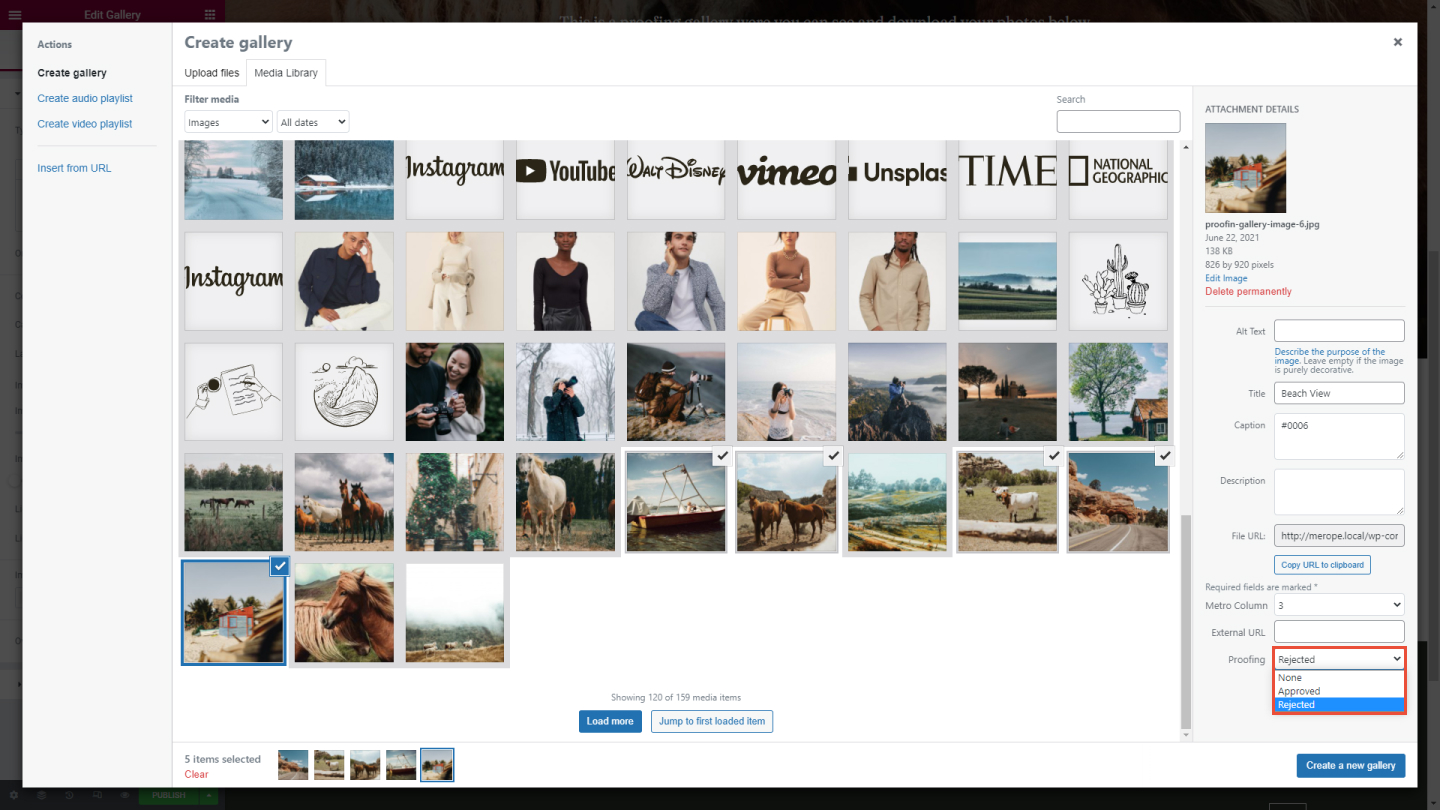Click the highlighted beach hut thumbnail in selection tray

click(x=437, y=765)
